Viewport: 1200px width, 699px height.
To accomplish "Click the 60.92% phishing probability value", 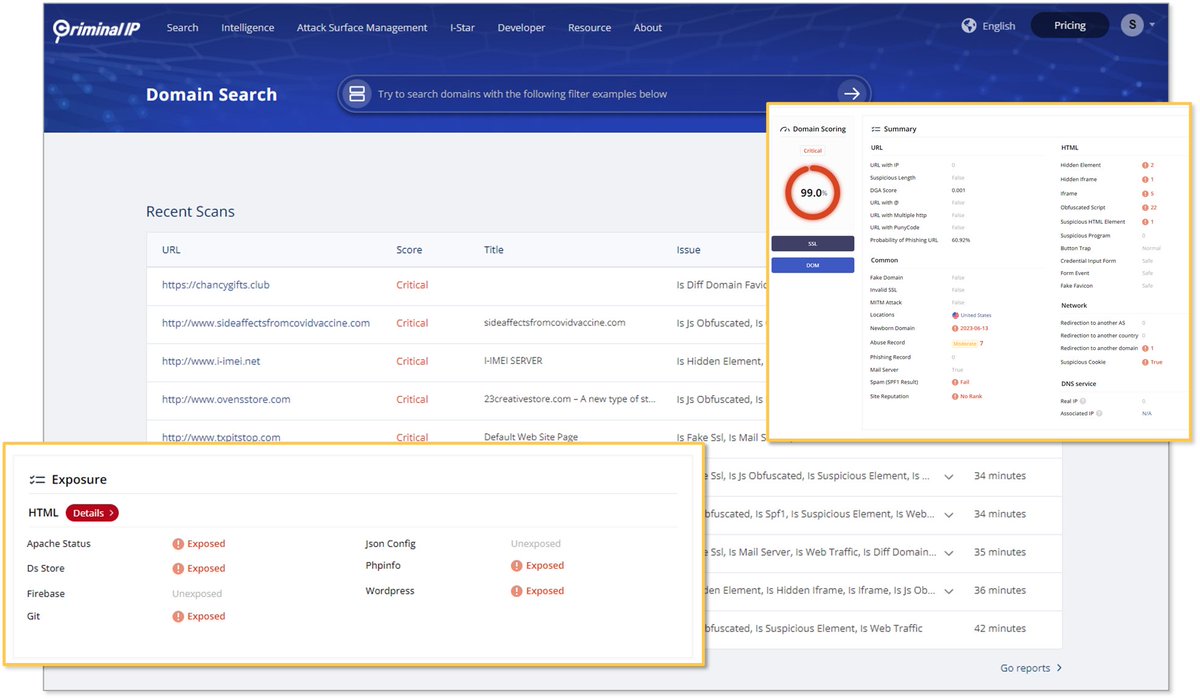I will pos(960,240).
